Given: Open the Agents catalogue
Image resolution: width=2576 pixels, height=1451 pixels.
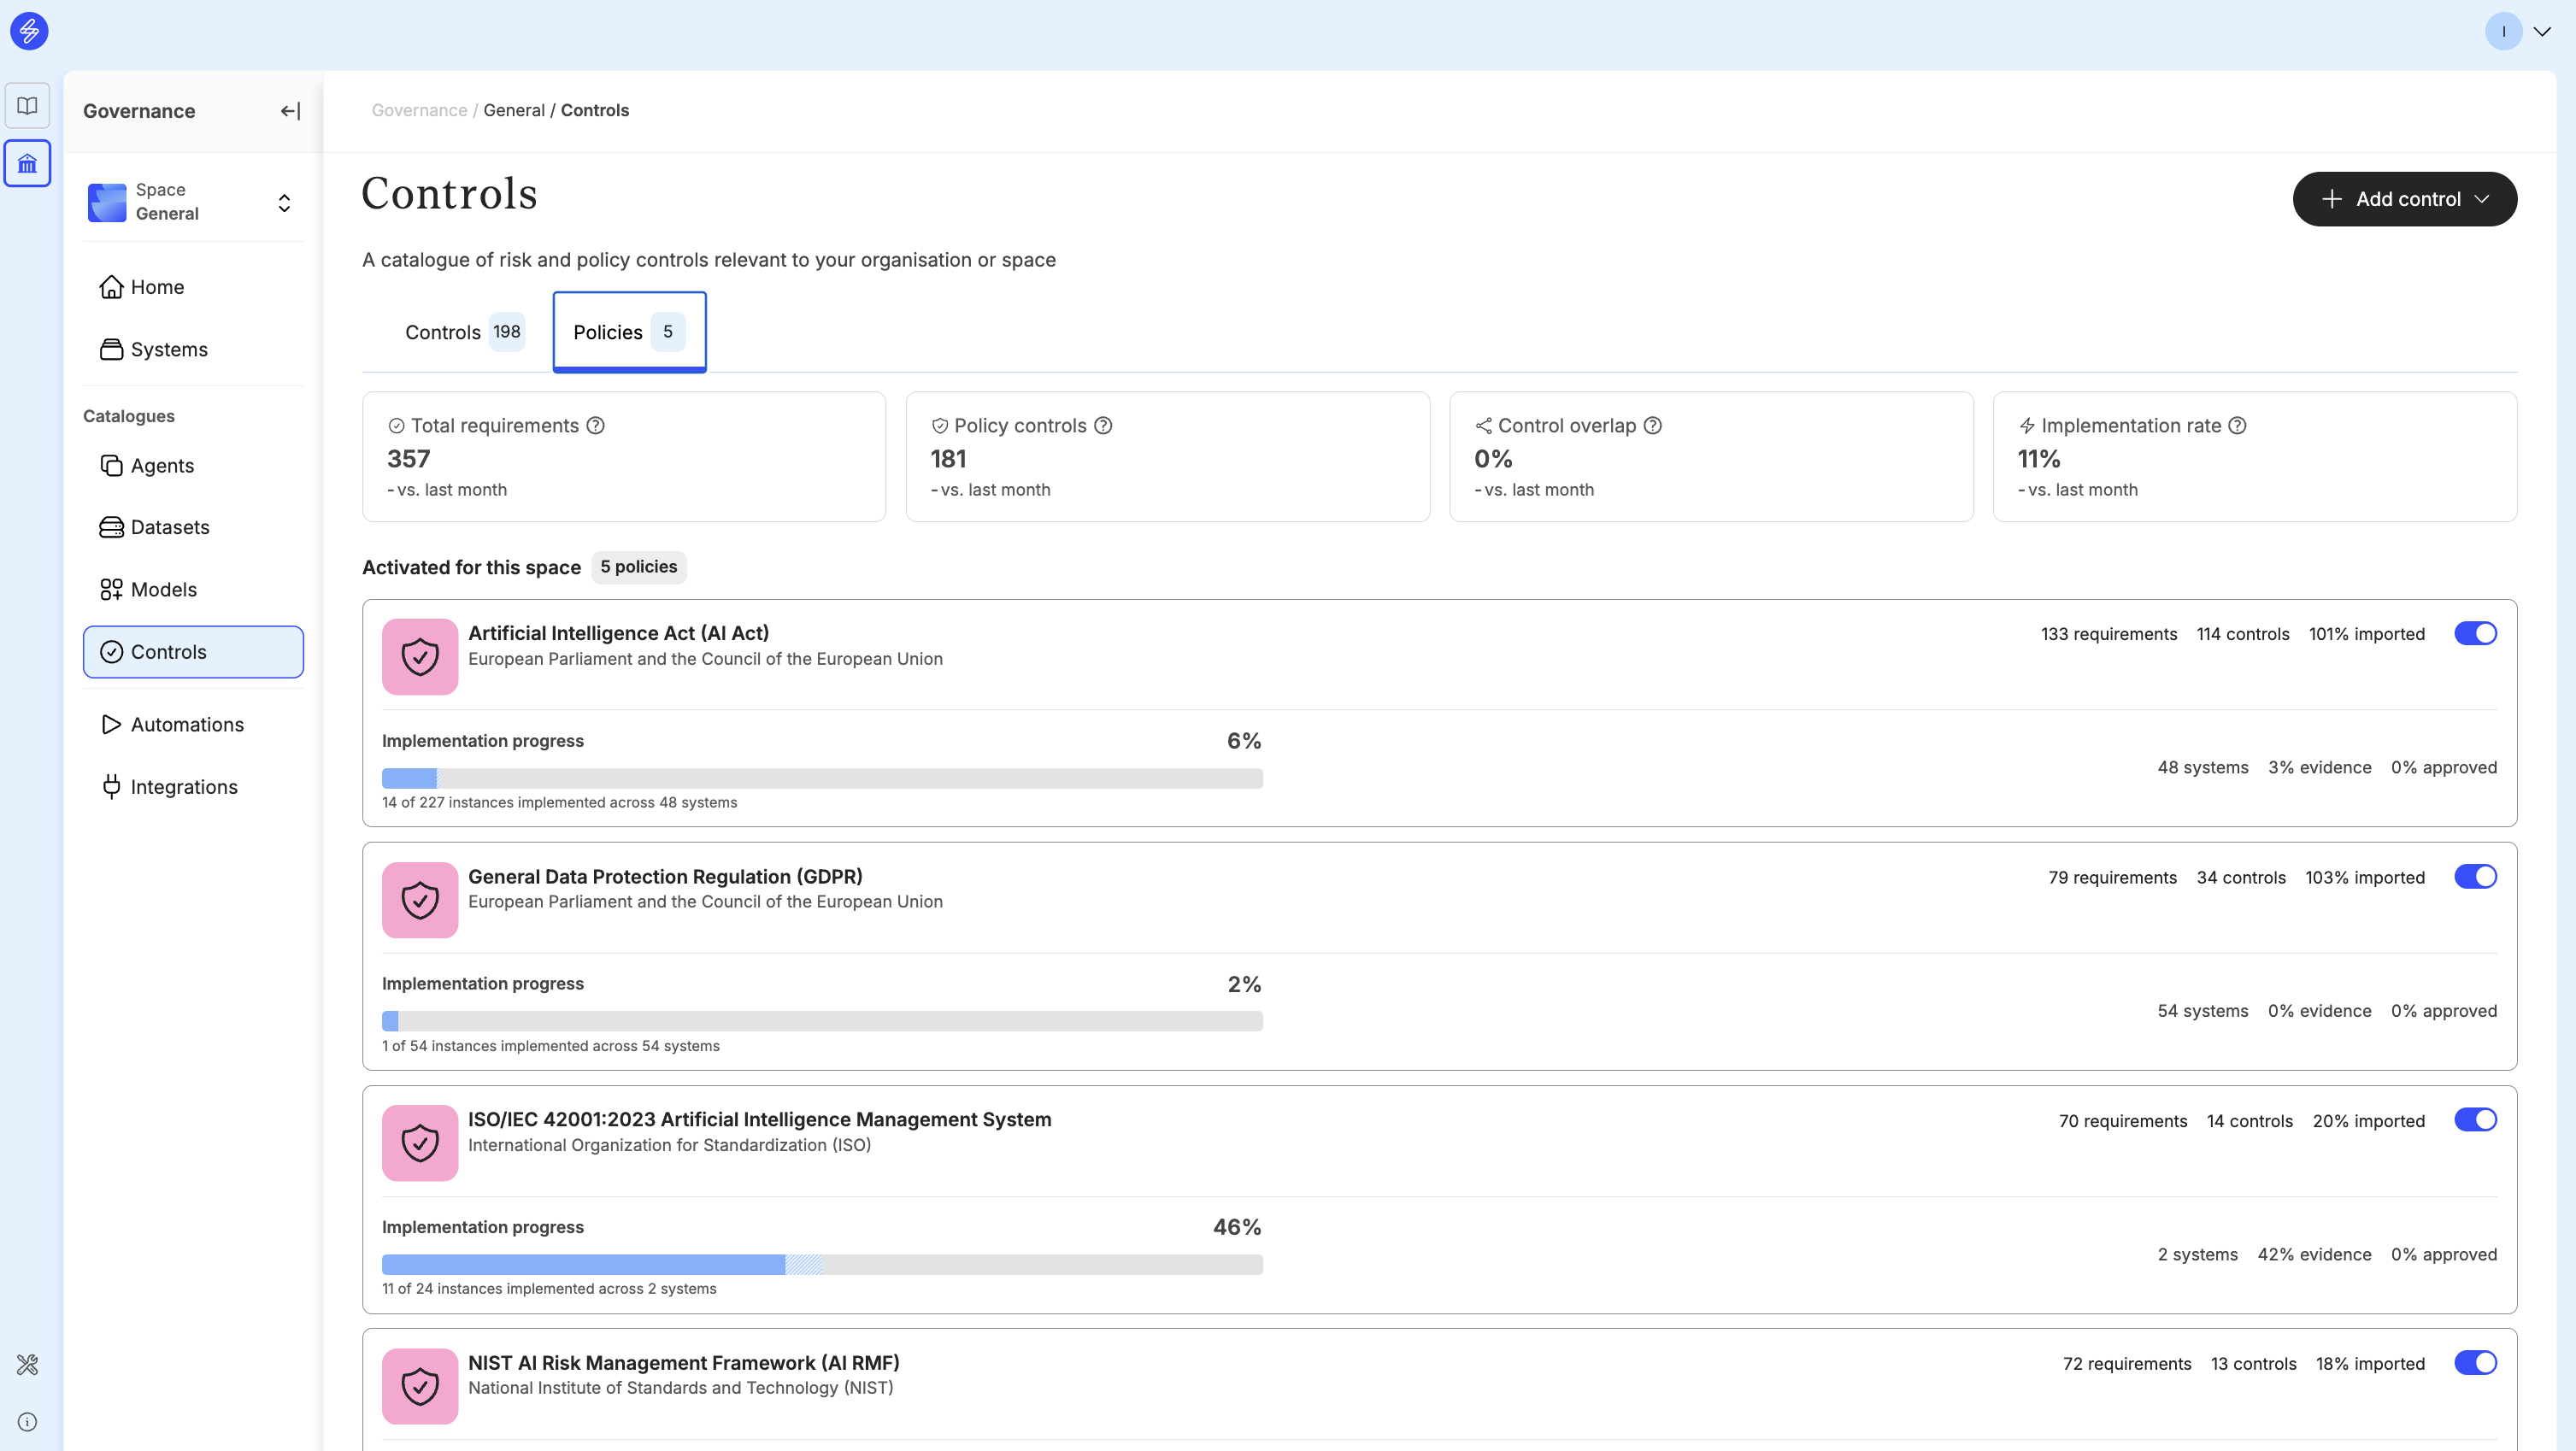Looking at the screenshot, I should pyautogui.click(x=193, y=465).
